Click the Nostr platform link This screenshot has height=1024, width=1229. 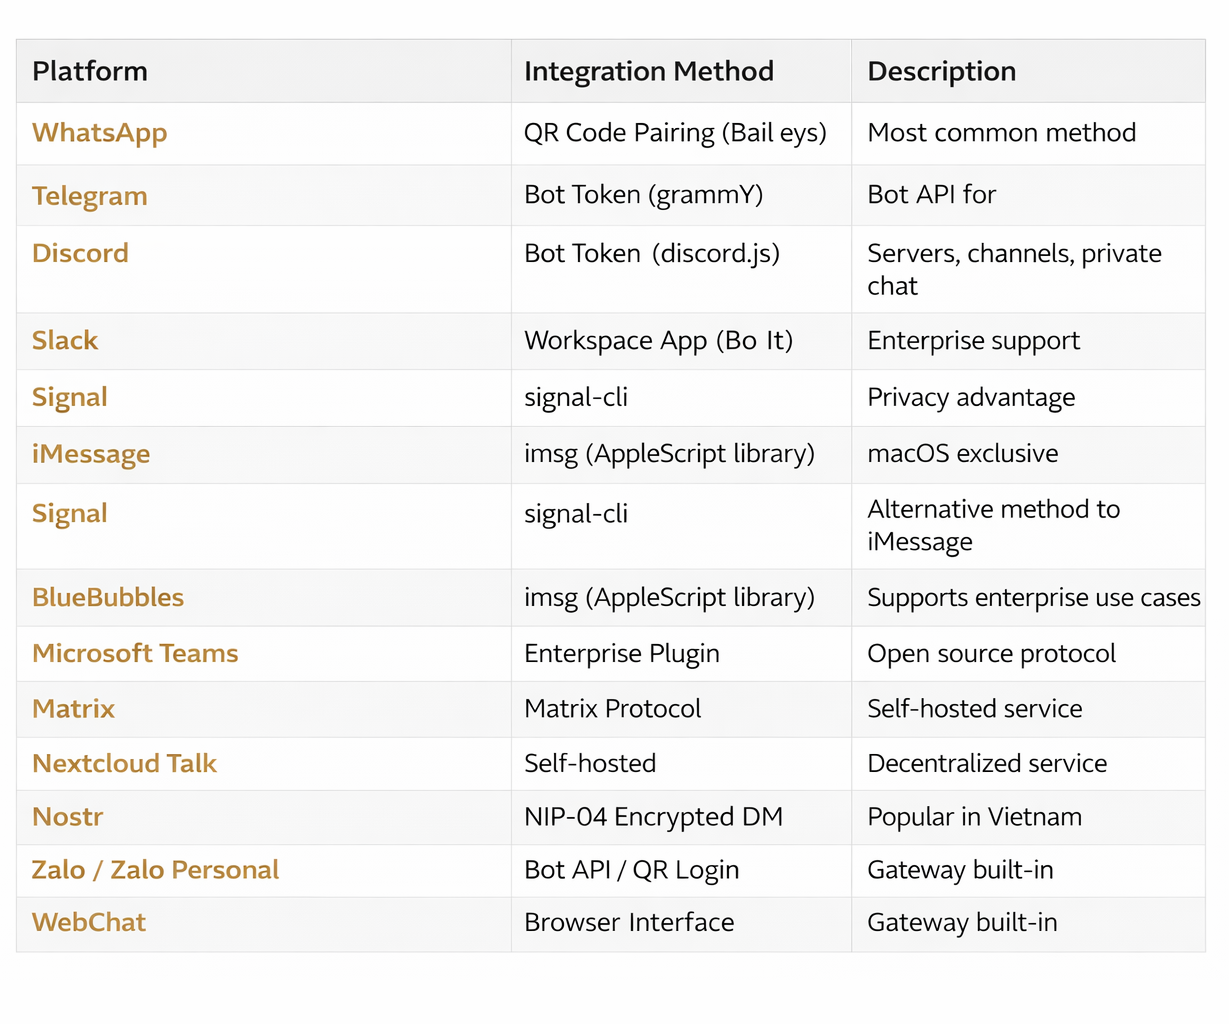67,817
